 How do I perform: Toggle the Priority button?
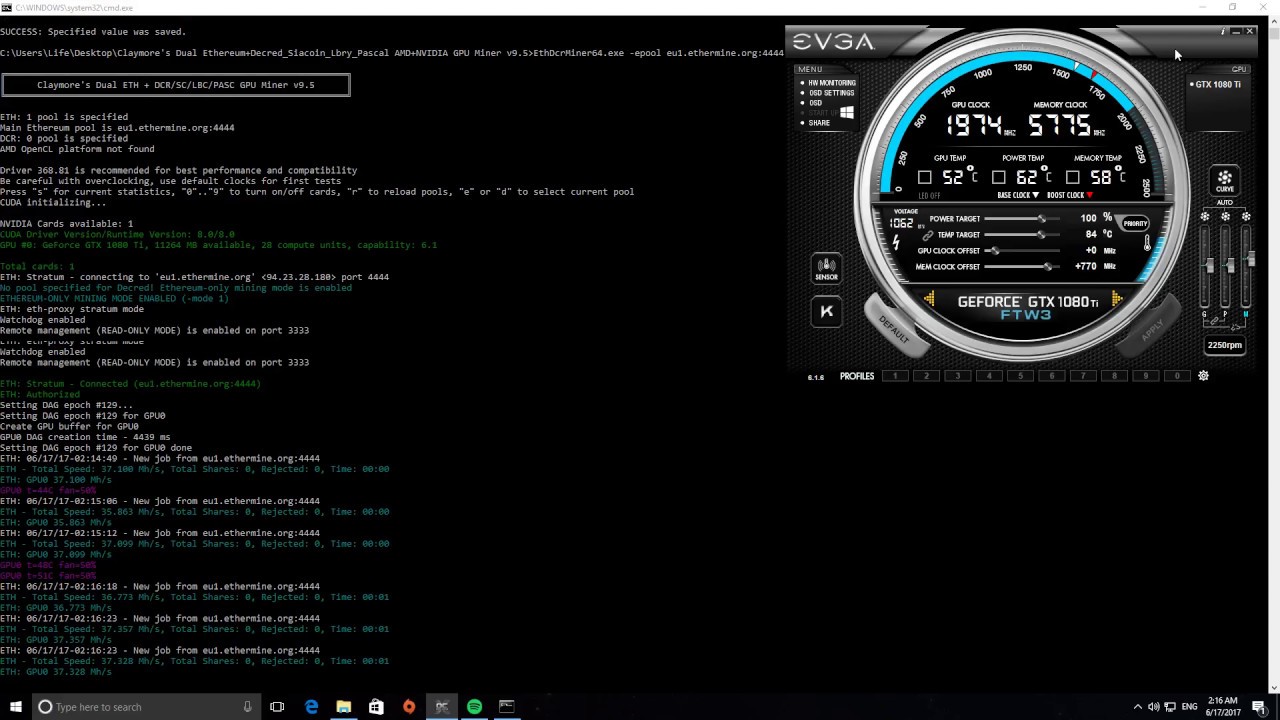click(1135, 223)
